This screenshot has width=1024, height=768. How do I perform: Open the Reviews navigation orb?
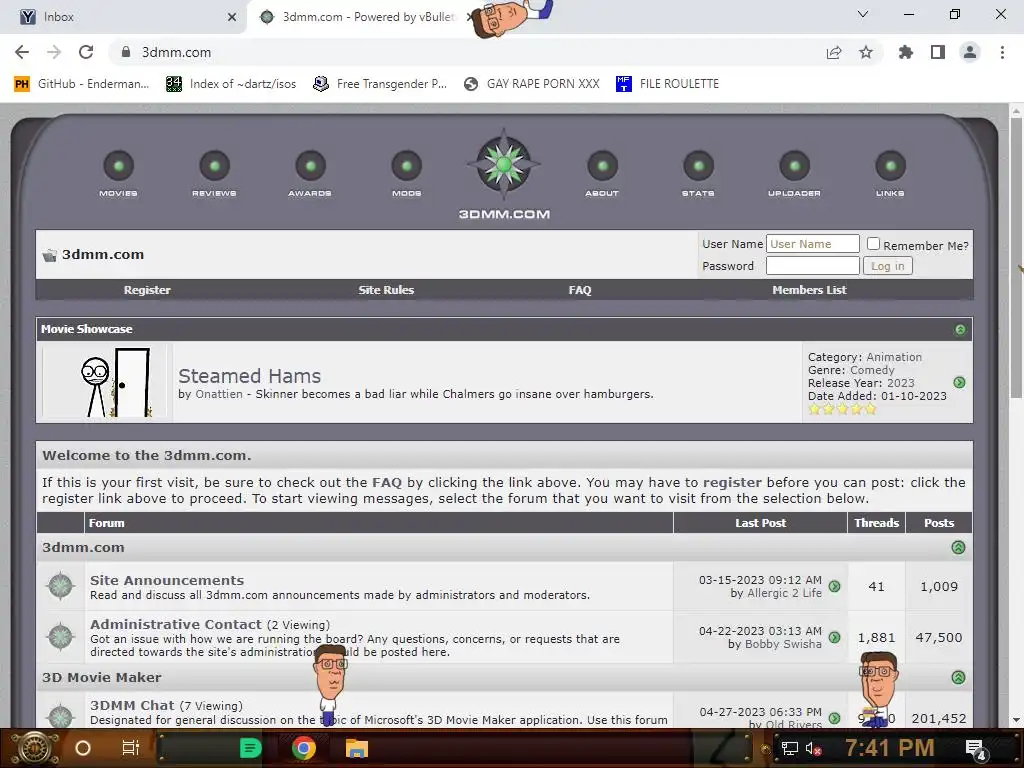(214, 166)
